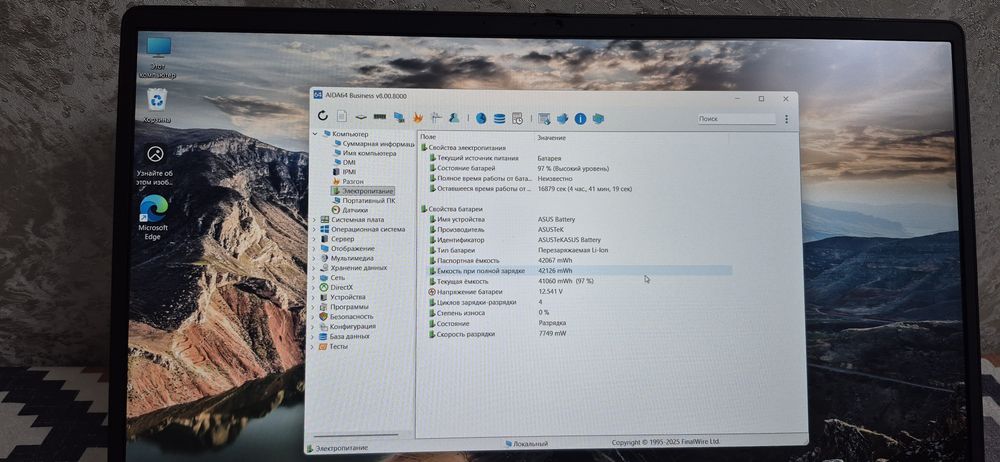Screen dimensions: 1000x462
Task: Click the Узнайте об этом изображении desktop icon
Action: (x=155, y=165)
